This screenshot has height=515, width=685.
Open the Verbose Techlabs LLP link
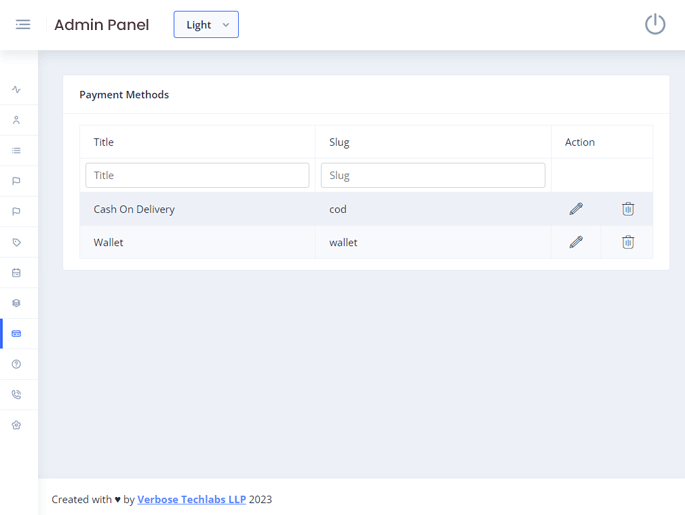[x=191, y=499]
